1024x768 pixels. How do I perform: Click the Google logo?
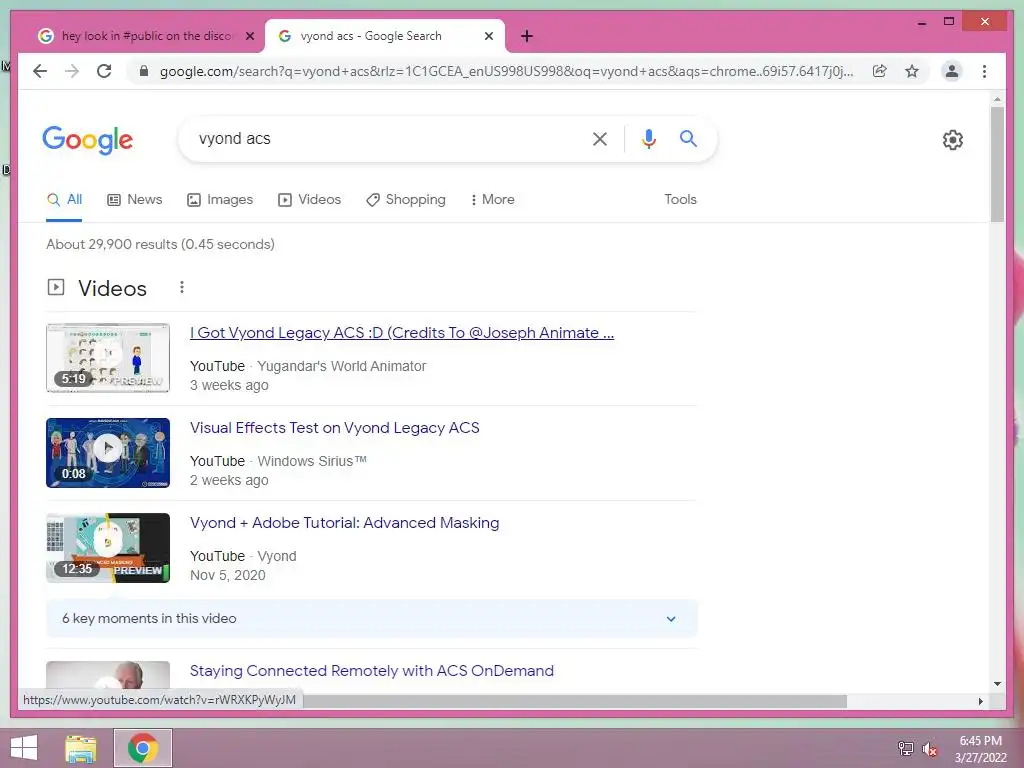(88, 140)
